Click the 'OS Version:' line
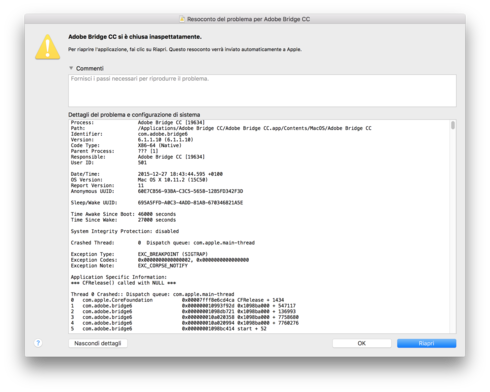490x392 pixels. (139, 180)
